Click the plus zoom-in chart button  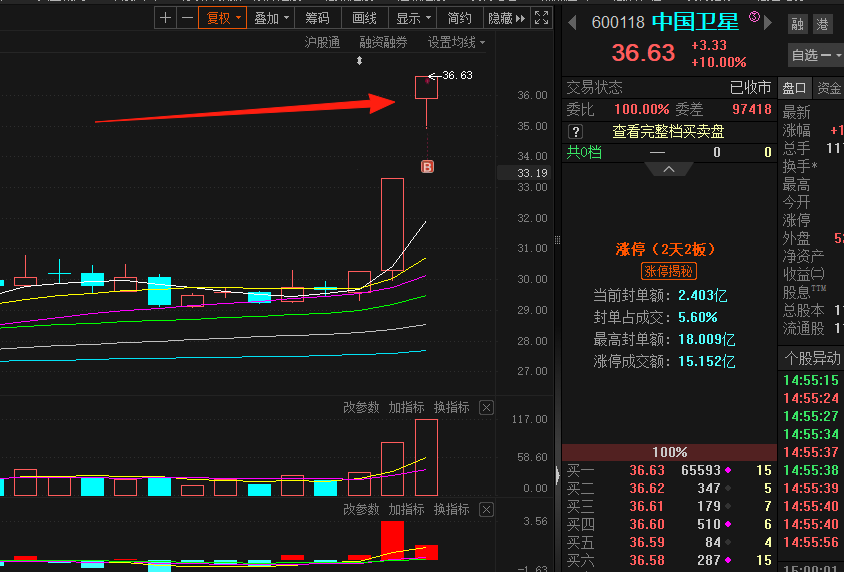tap(165, 18)
